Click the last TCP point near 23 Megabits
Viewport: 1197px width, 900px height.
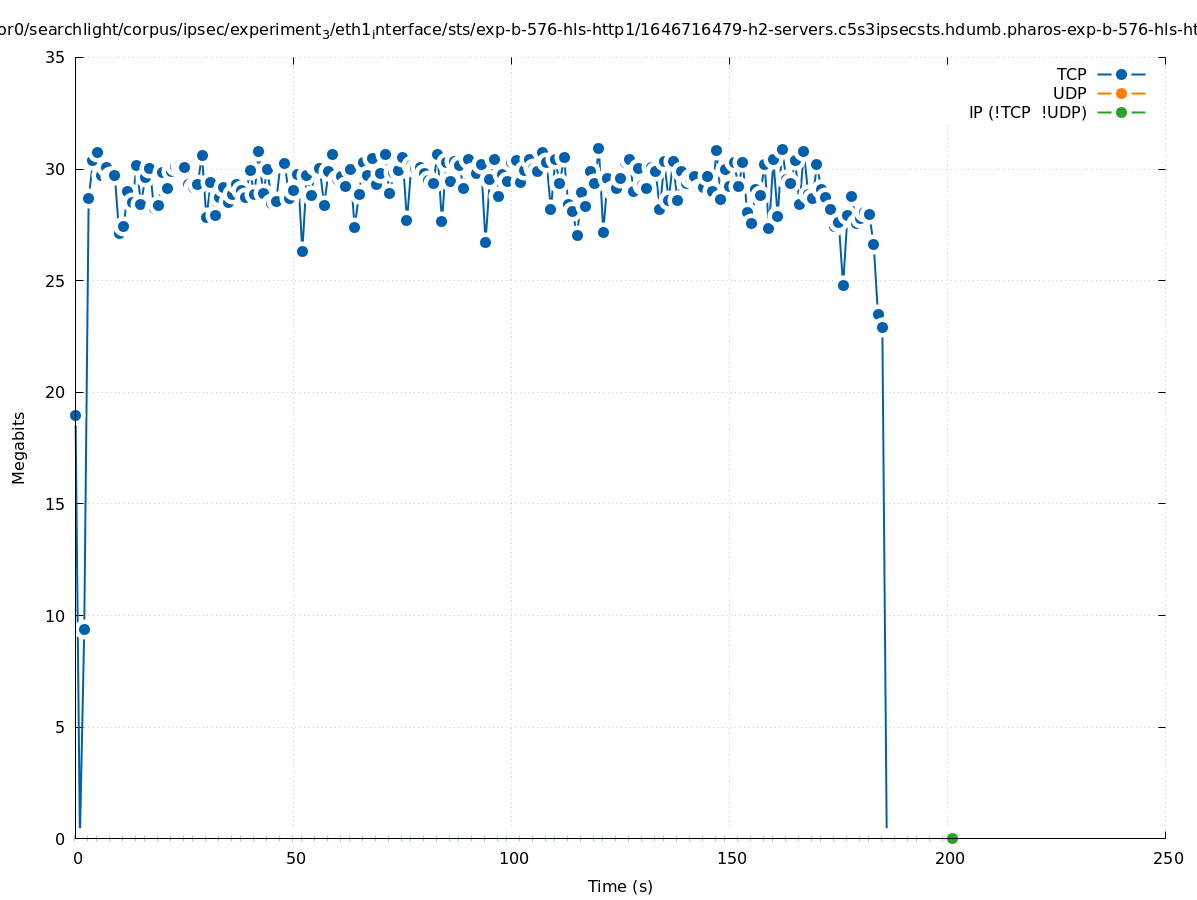(x=882, y=327)
